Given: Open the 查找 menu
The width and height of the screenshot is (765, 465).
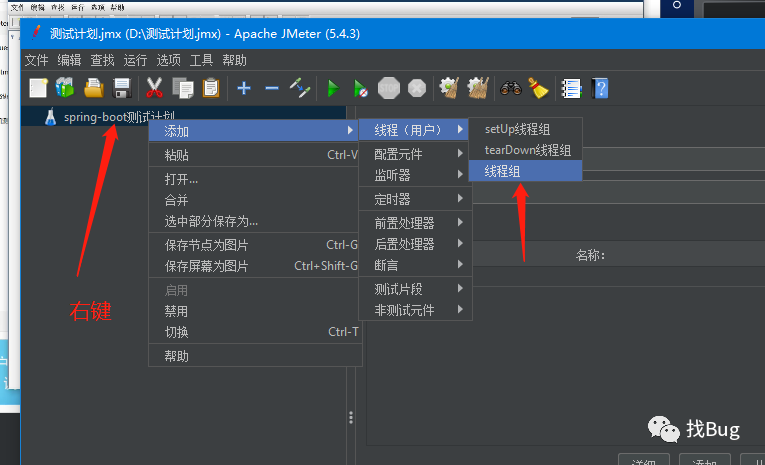Looking at the screenshot, I should coord(102,61).
